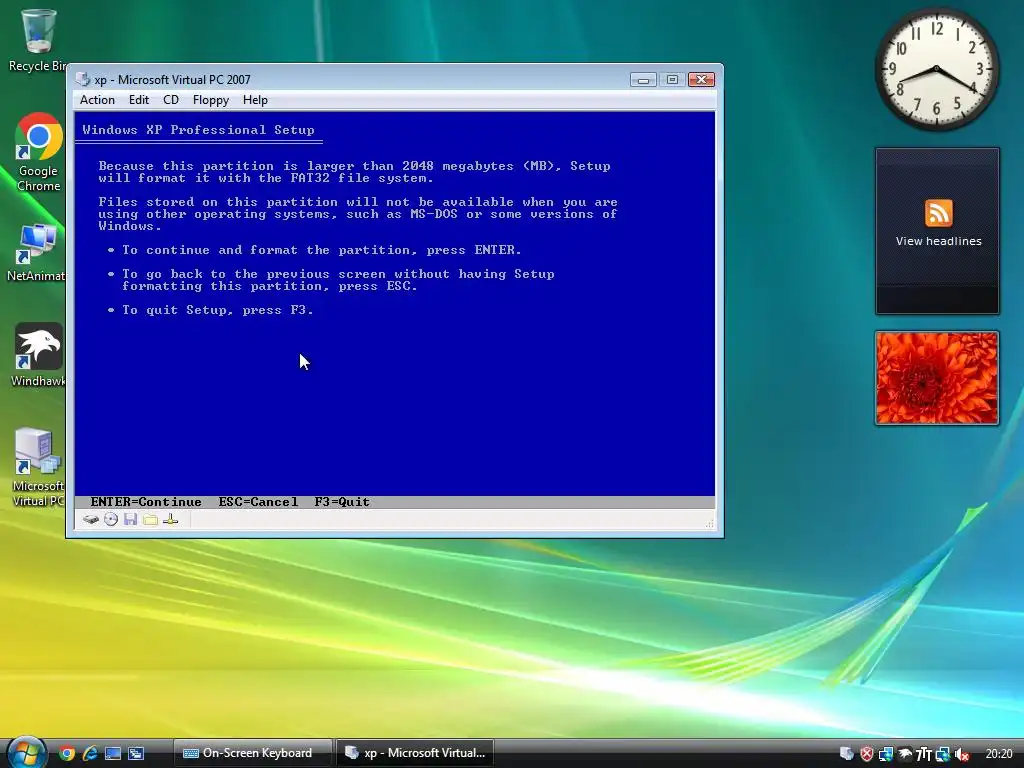Maximize the Virtual PC window

672,80
